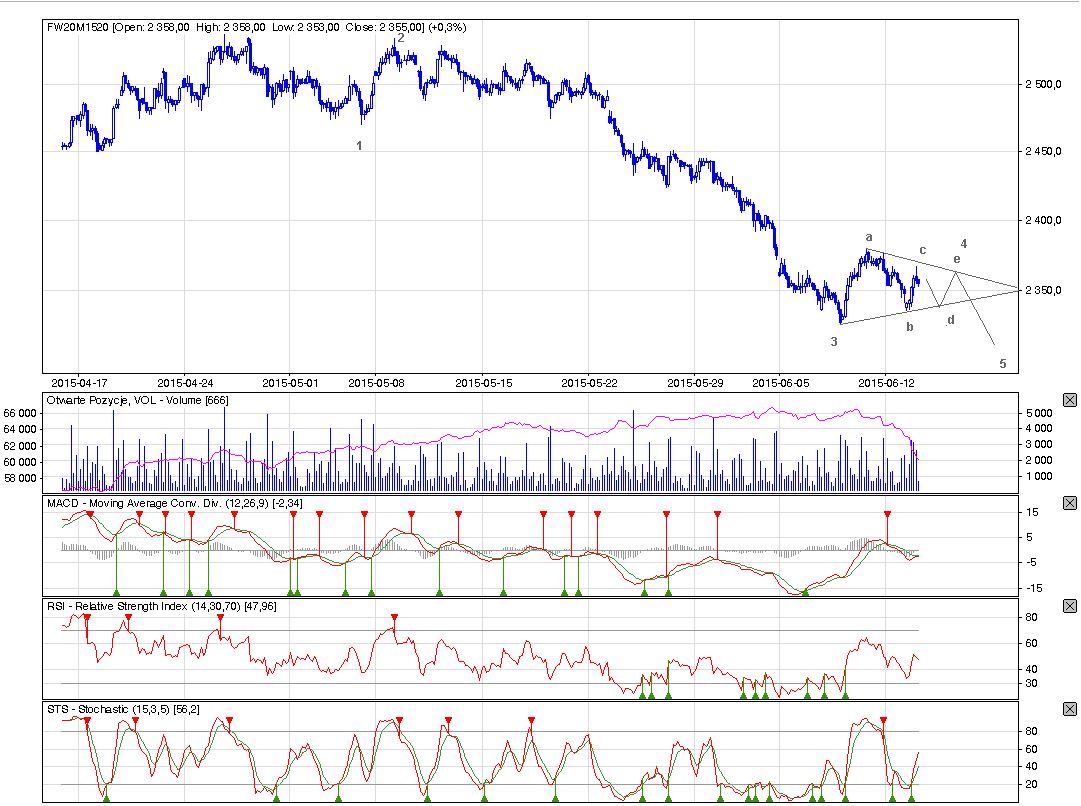
Task: Click the 2015-05-22 date label
Action: pos(589,383)
